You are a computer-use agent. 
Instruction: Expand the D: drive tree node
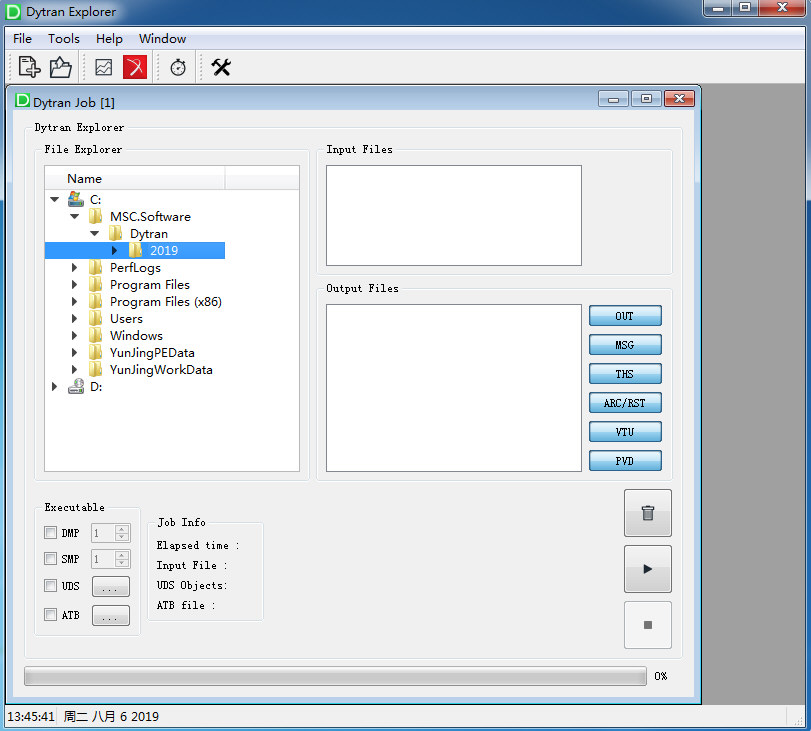(55, 387)
